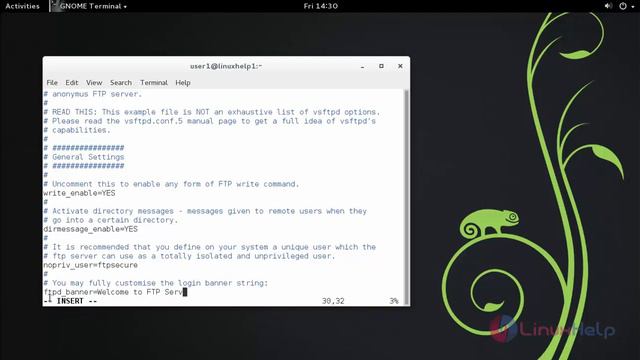The height and width of the screenshot is (360, 640).
Task: Click the 'Please read the vsftpd.conf.5' comment line
Action: coord(210,121)
